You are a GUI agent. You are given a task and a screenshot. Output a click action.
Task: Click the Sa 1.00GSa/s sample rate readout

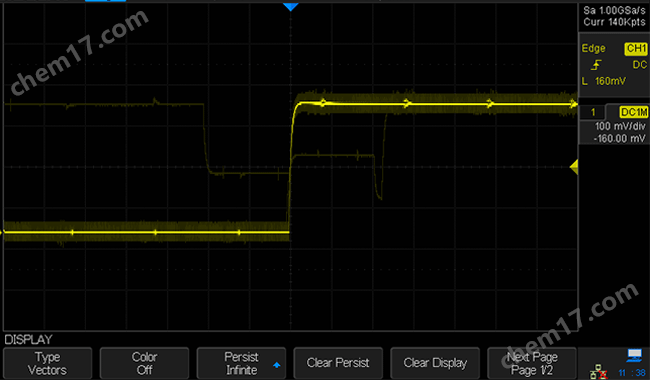[614, 10]
